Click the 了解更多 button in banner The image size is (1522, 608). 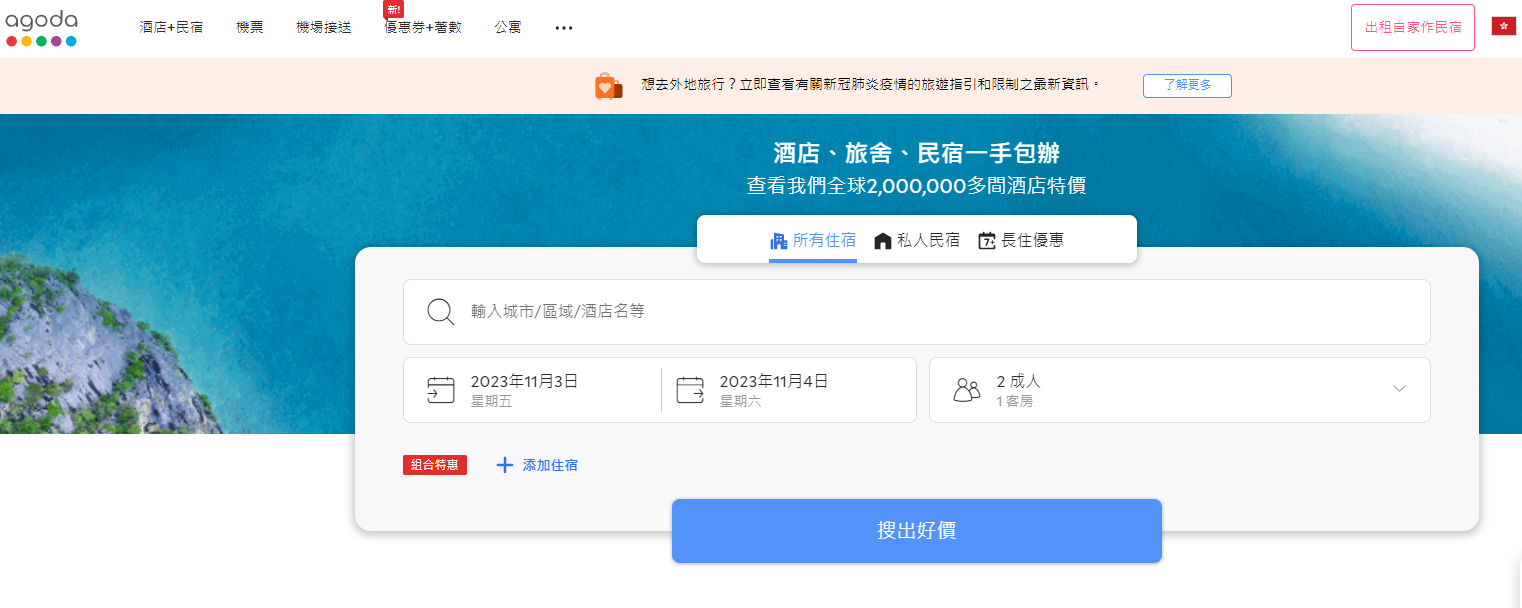(1187, 86)
